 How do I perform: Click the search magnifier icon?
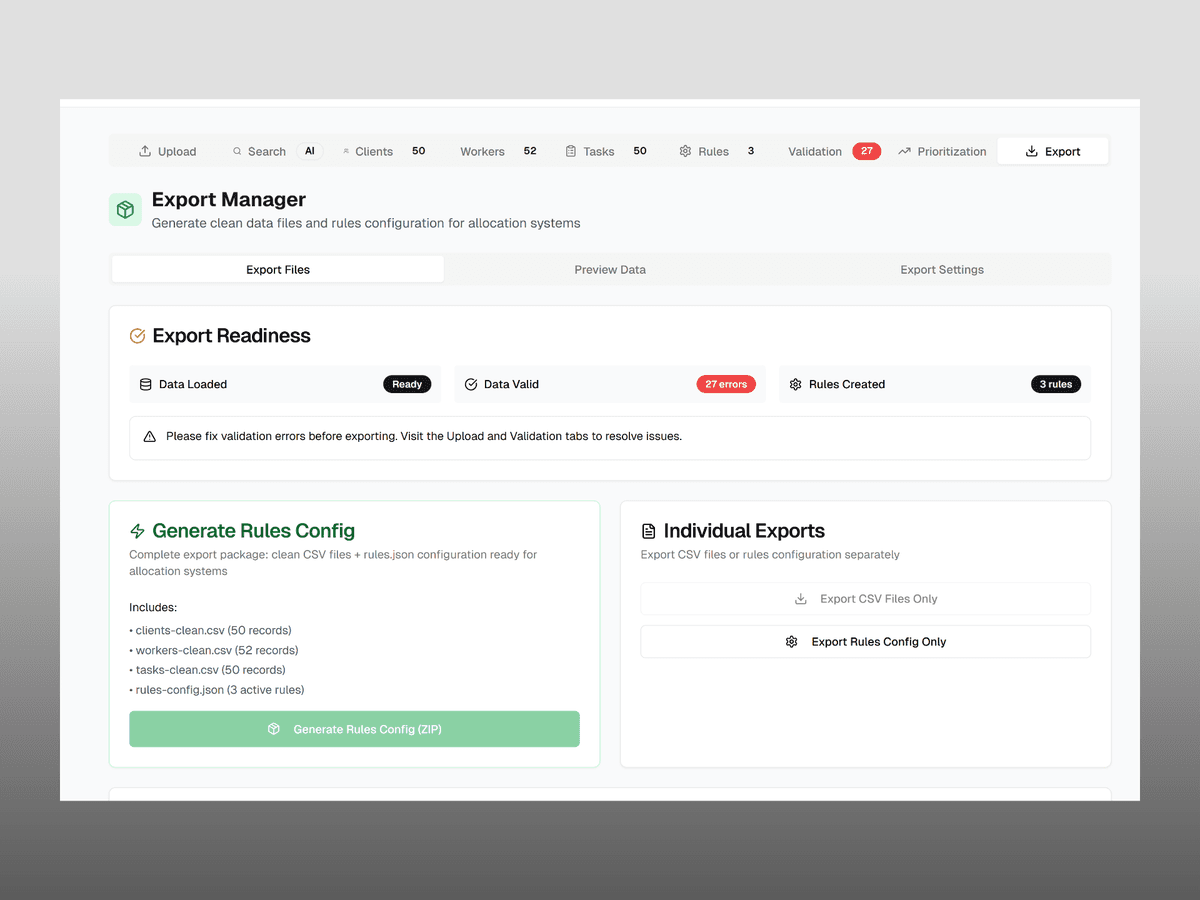click(237, 152)
